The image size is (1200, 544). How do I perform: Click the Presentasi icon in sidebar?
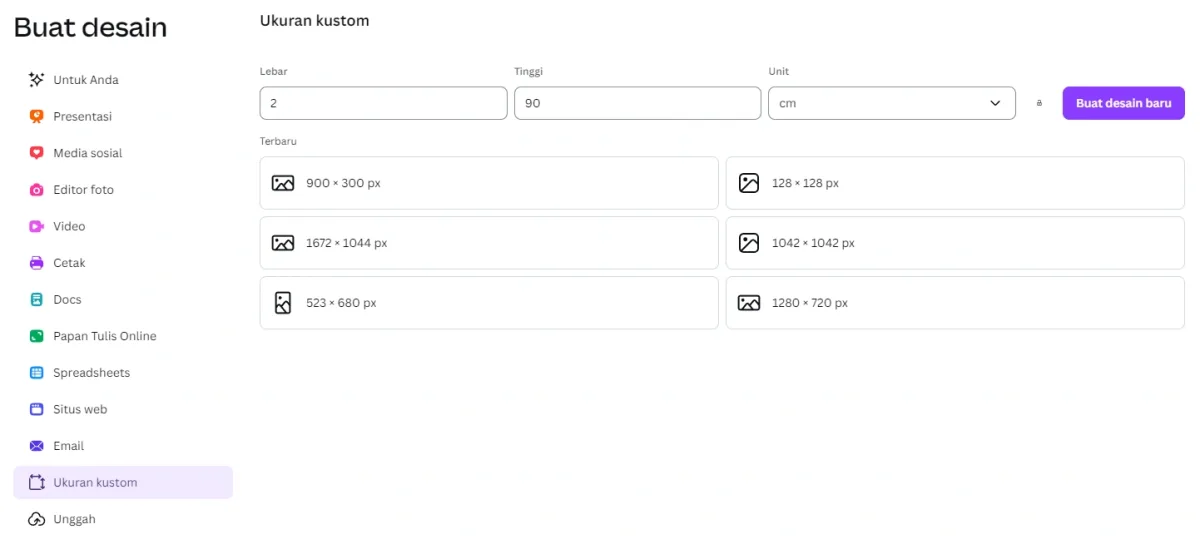pyautogui.click(x=36, y=116)
